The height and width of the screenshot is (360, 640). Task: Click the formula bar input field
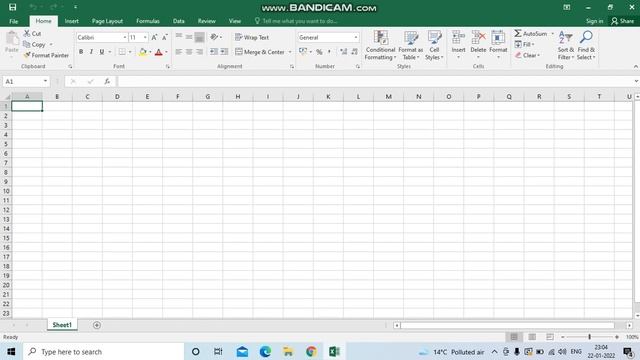tap(376, 81)
